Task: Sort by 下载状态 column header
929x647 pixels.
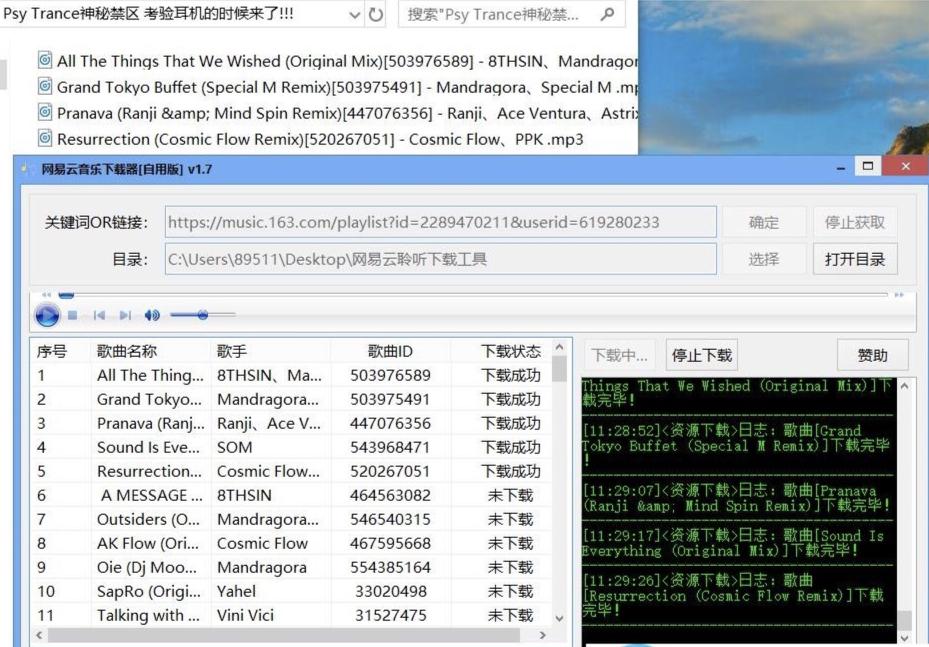Action: click(509, 351)
